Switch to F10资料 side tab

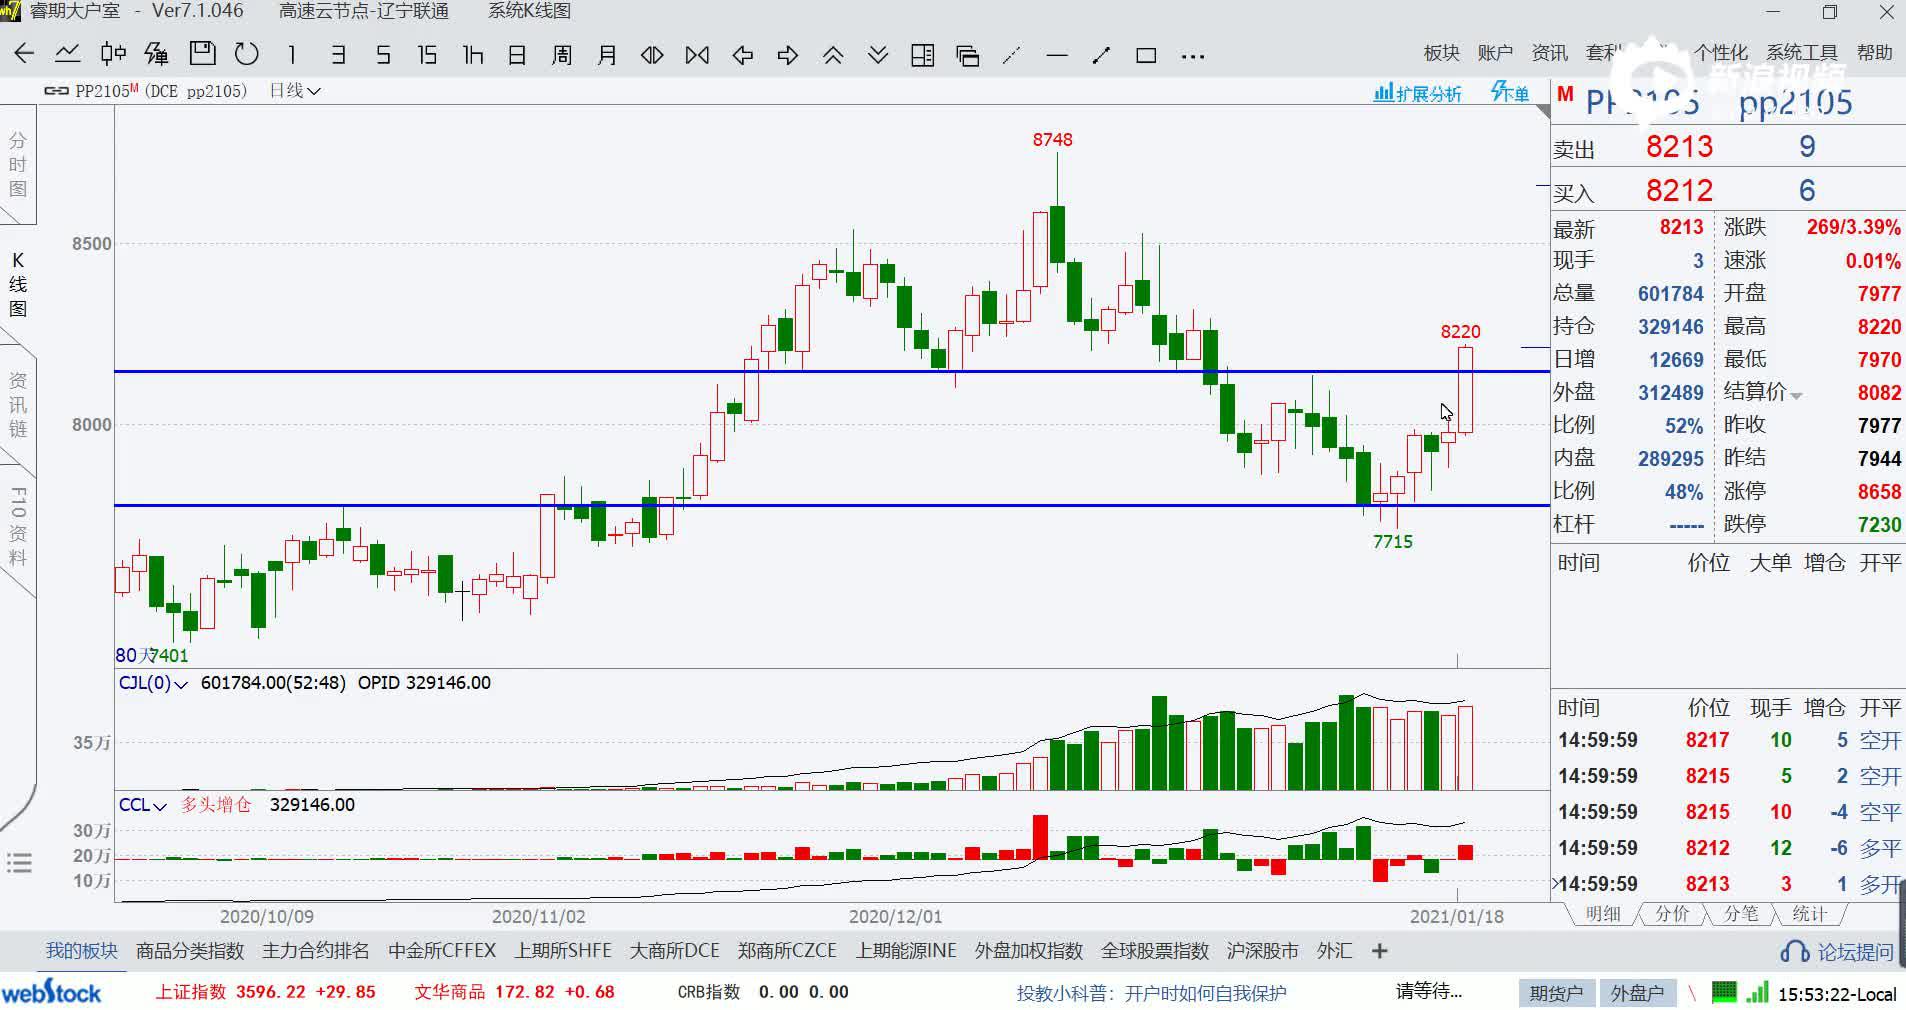18,527
